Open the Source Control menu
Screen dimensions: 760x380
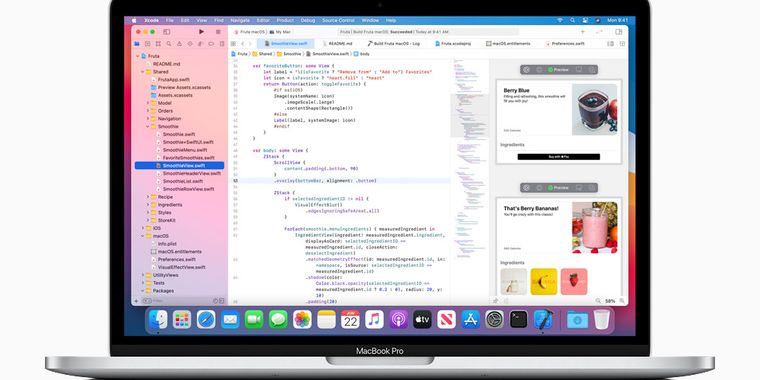338,20
